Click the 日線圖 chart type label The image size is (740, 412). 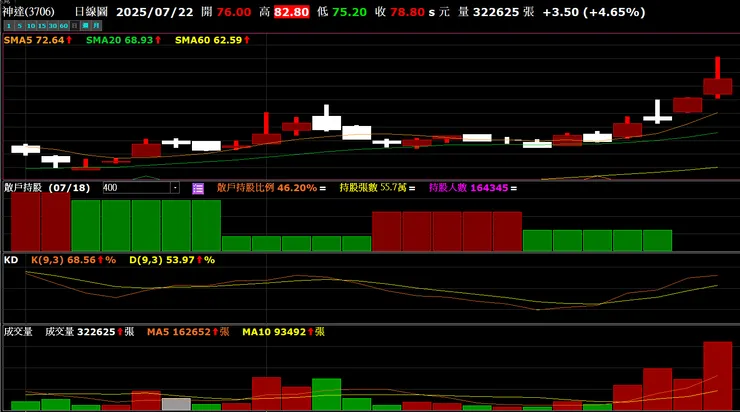click(x=91, y=12)
